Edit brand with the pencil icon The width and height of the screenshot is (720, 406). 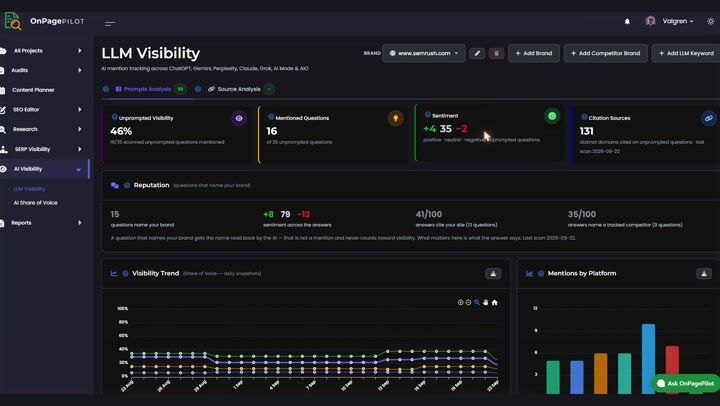point(477,53)
